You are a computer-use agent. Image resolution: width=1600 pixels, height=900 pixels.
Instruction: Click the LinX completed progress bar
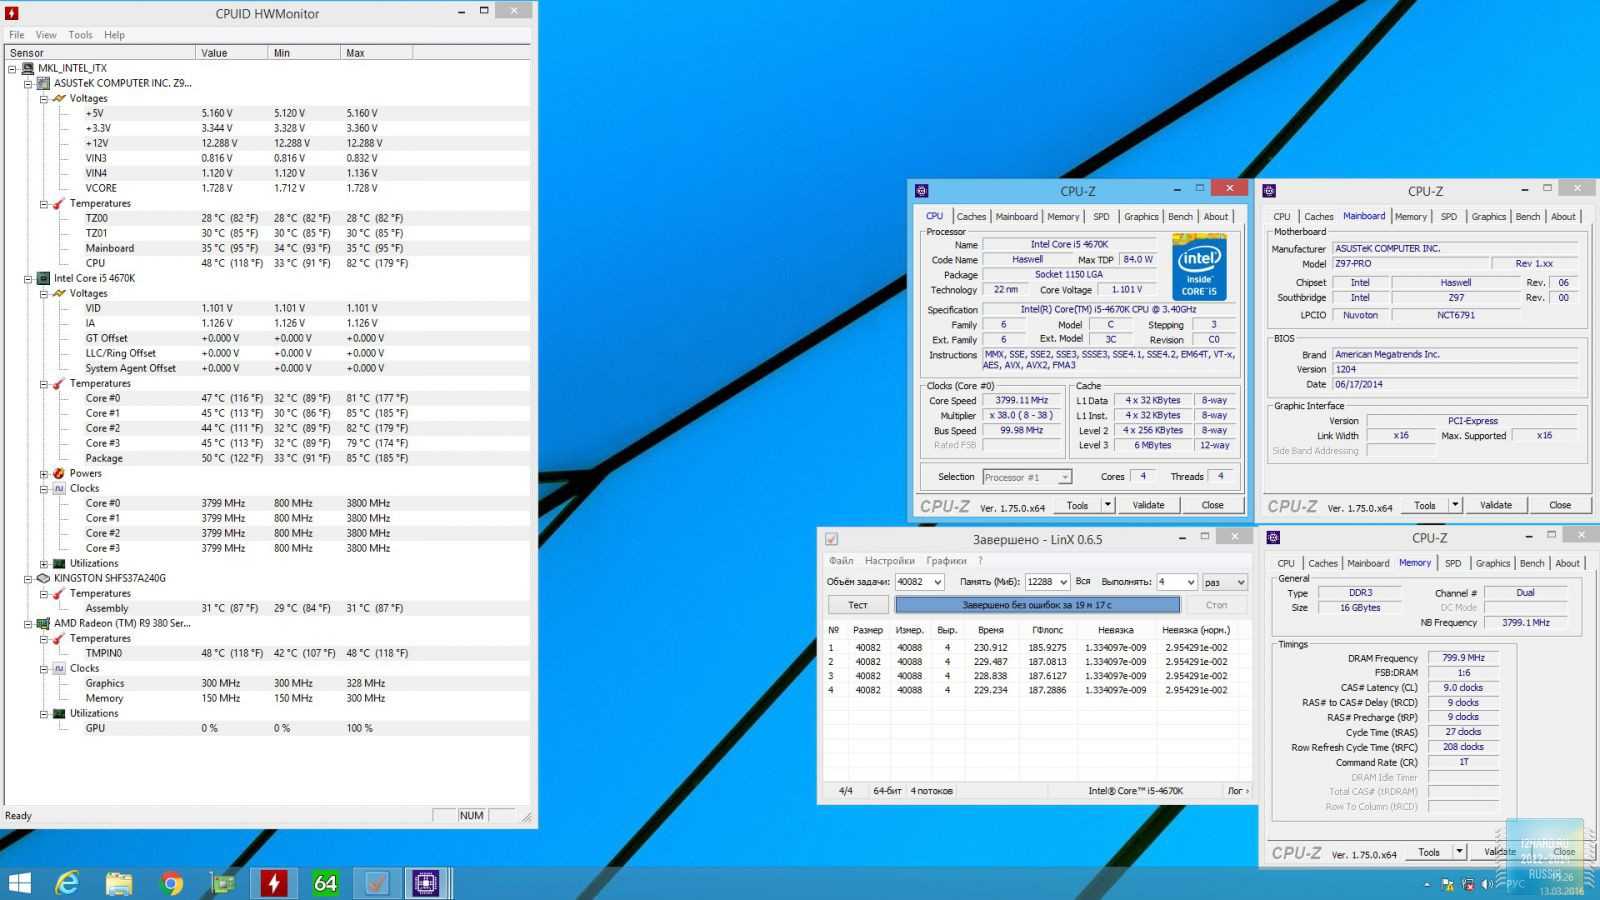[1037, 605]
